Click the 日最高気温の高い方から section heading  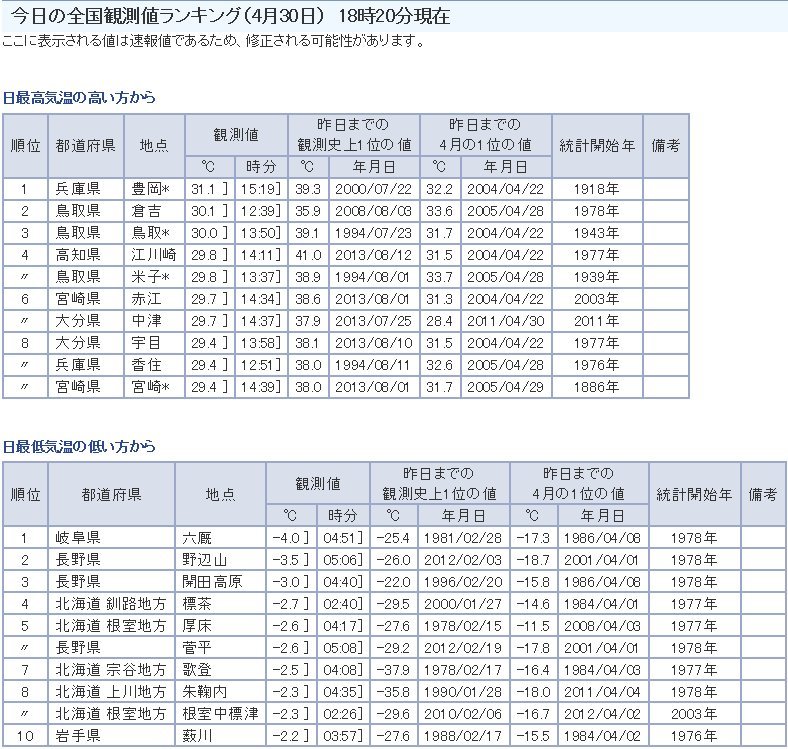click(79, 98)
